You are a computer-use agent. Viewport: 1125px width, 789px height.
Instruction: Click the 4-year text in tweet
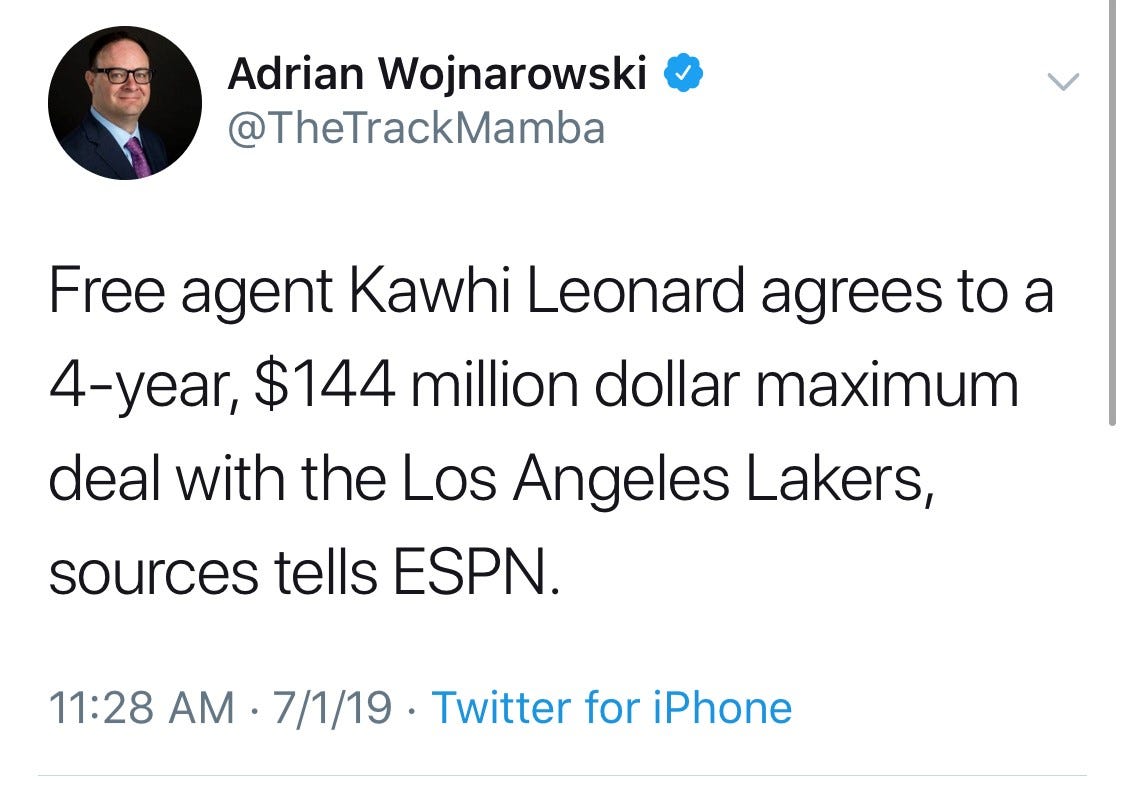coord(138,387)
